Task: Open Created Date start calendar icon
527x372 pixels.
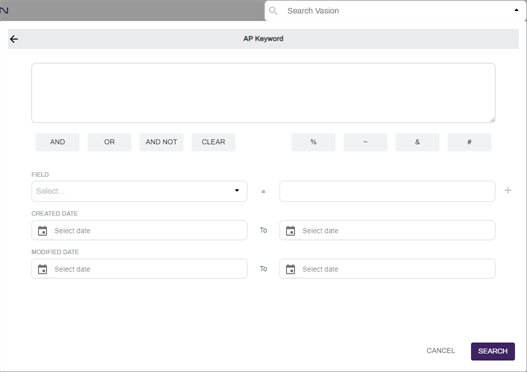Action: click(x=42, y=231)
